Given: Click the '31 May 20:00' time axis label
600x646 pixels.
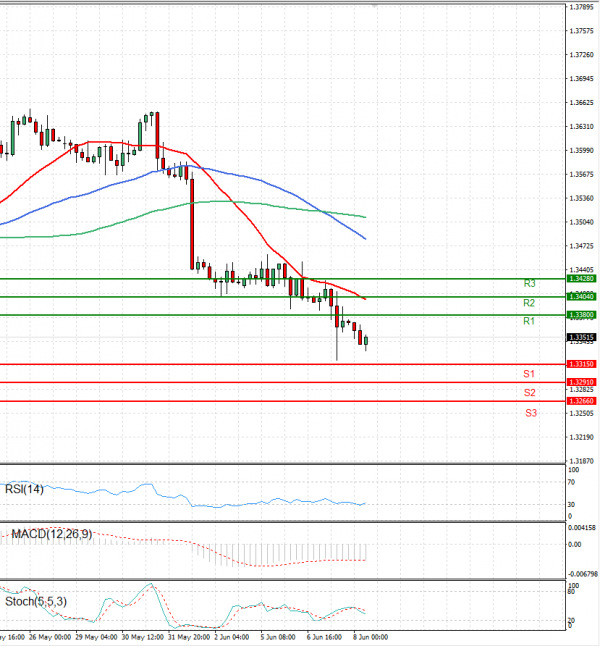Looking at the screenshot, I should pyautogui.click(x=189, y=636).
